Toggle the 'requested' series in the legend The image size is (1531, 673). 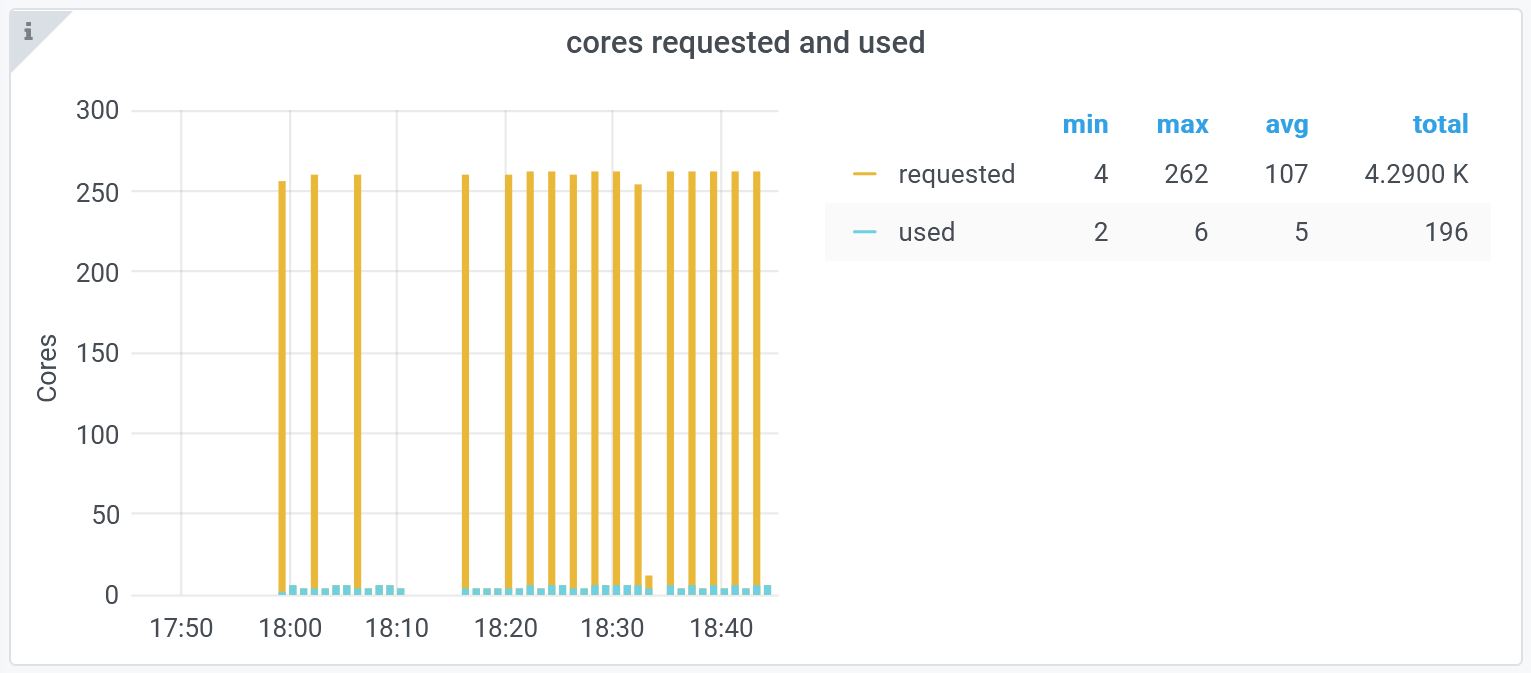coord(956,174)
